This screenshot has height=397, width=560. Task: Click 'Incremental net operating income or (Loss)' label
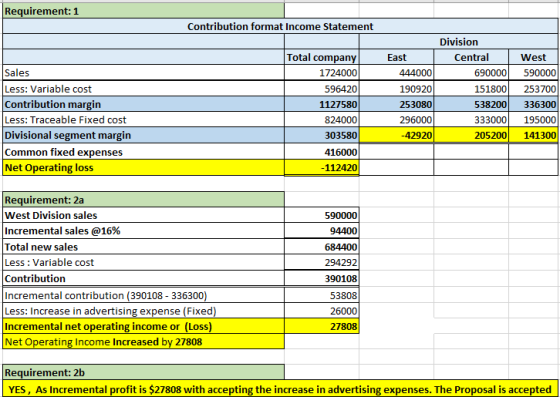point(144,326)
